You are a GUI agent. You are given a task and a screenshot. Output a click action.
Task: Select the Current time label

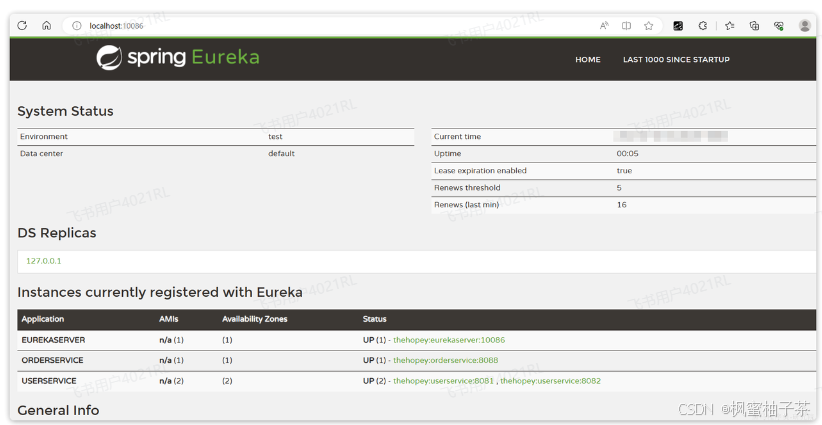[x=457, y=137]
